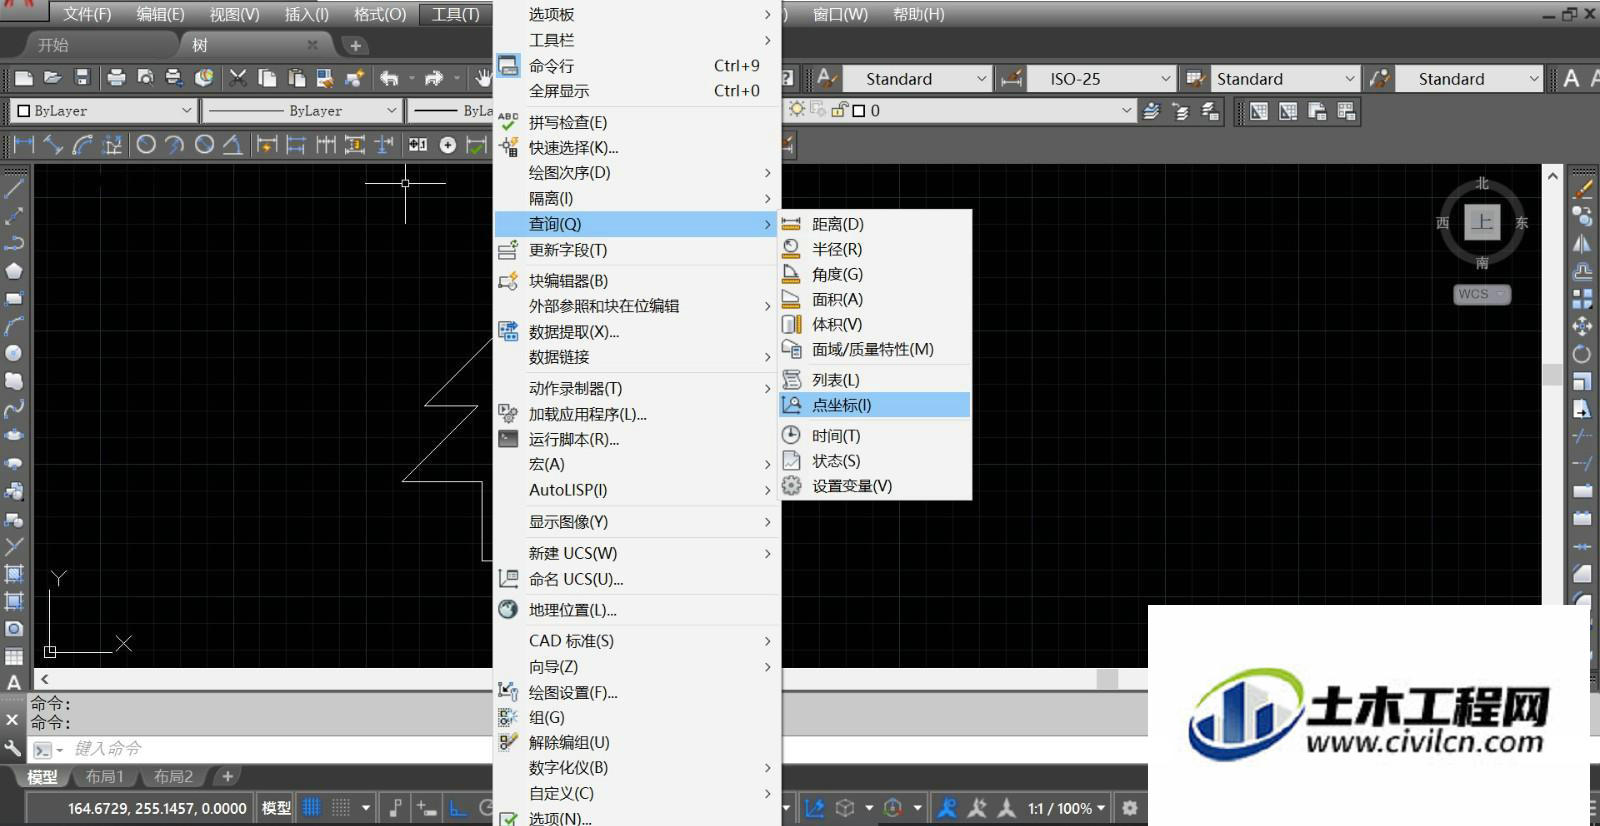Select the Polygon draw tool
This screenshot has width=1600, height=826.
[14, 270]
